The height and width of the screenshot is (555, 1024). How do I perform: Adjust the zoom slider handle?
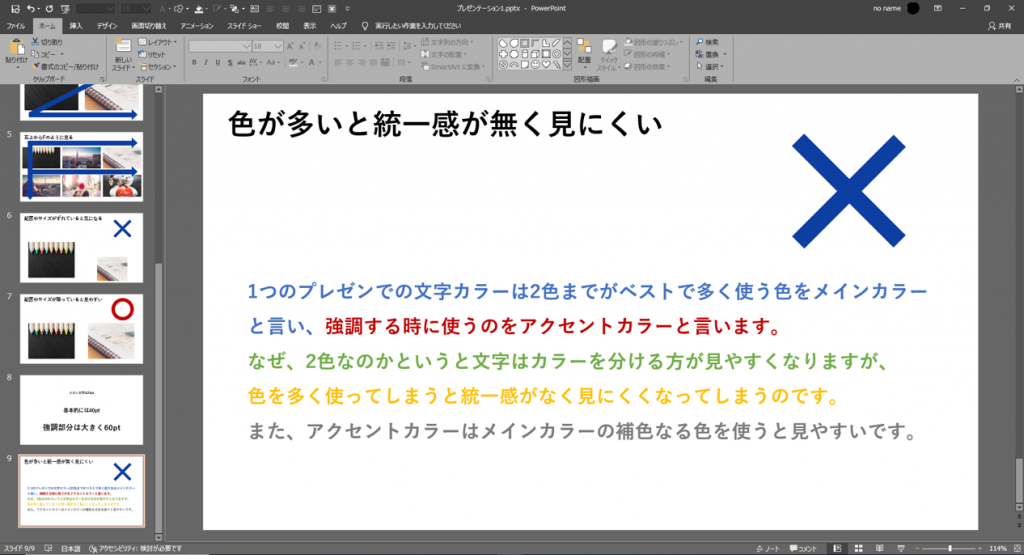[950, 548]
